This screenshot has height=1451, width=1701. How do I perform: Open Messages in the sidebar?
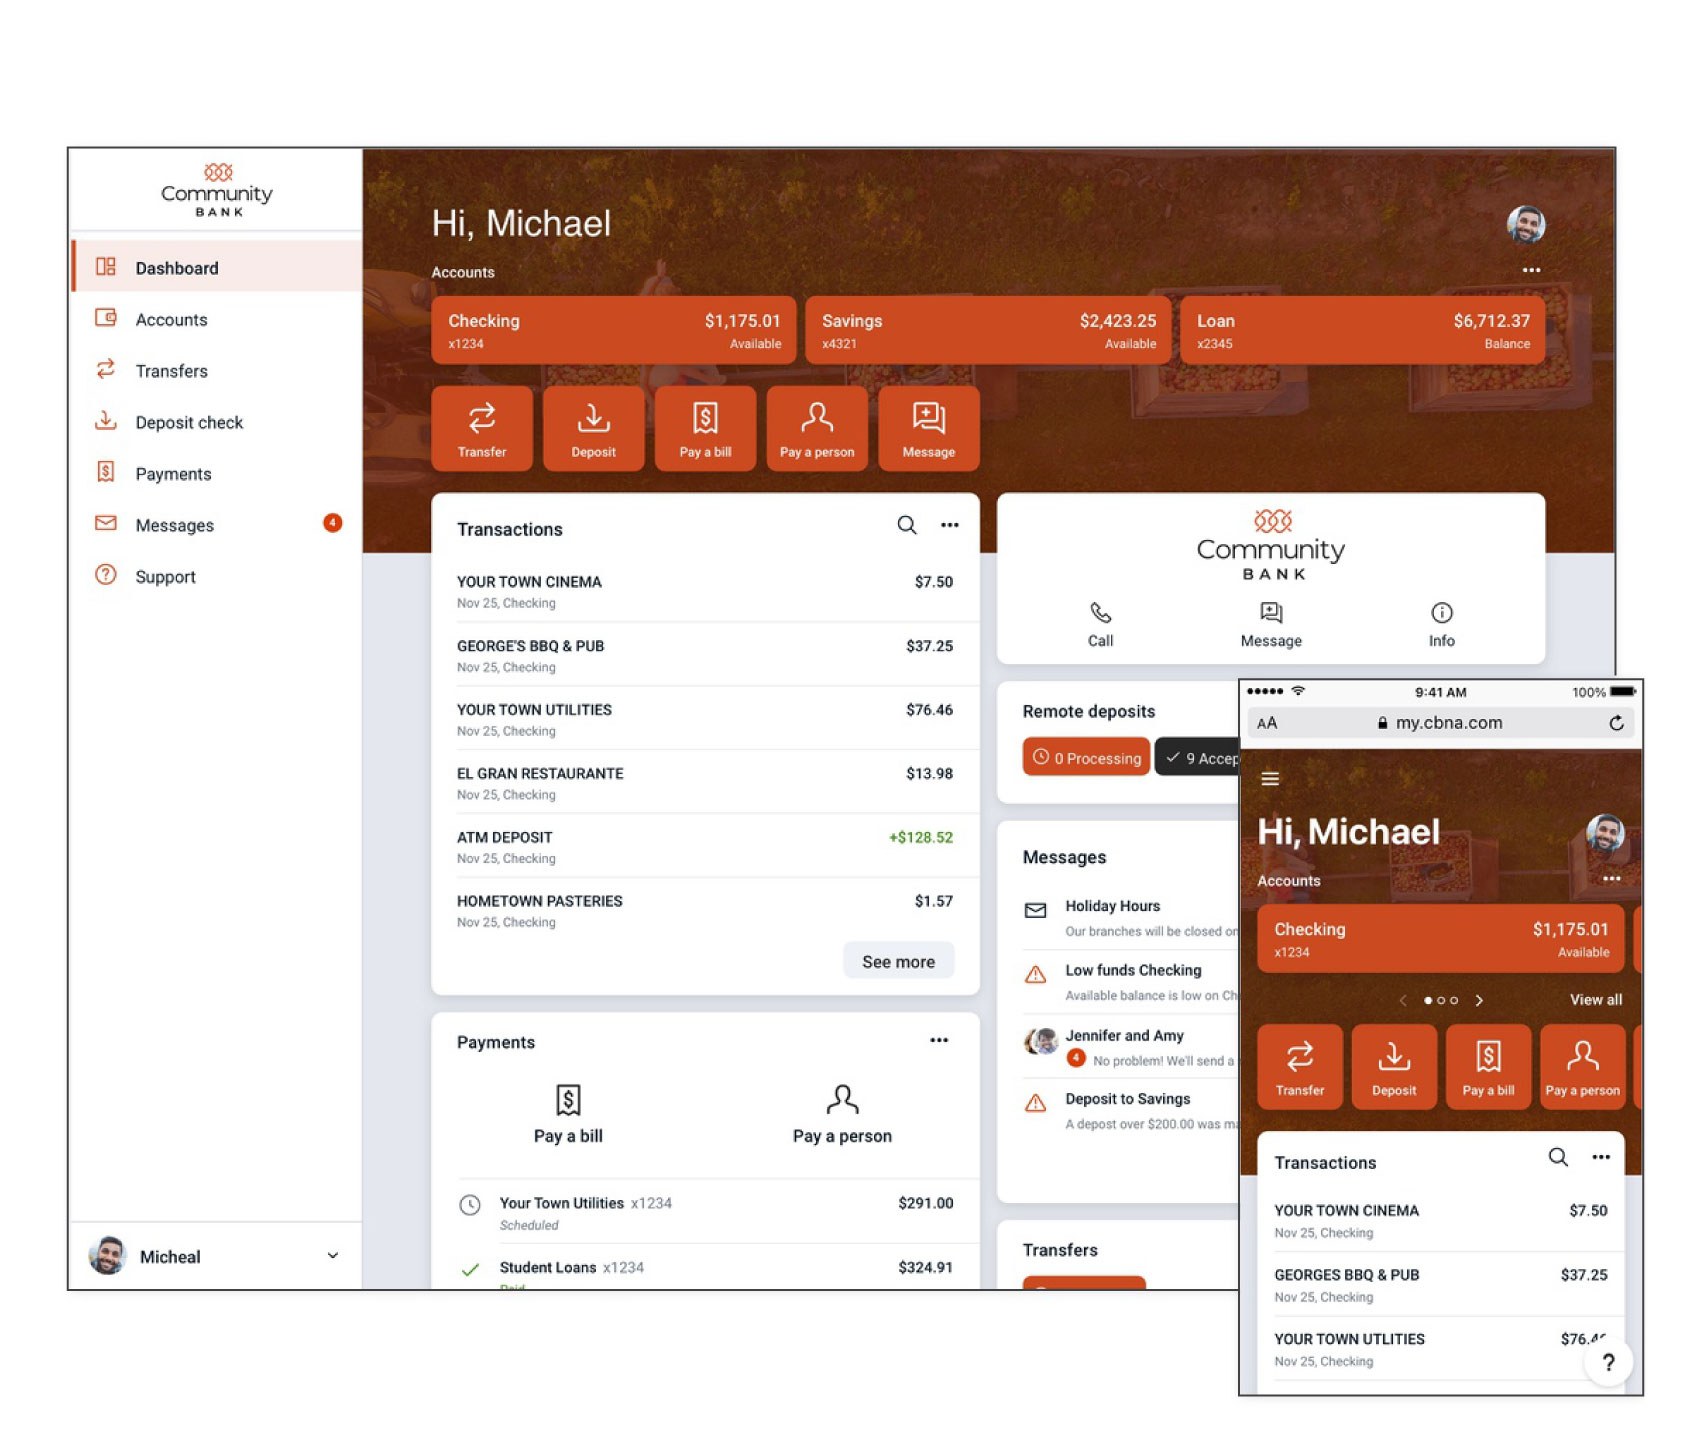coord(217,525)
